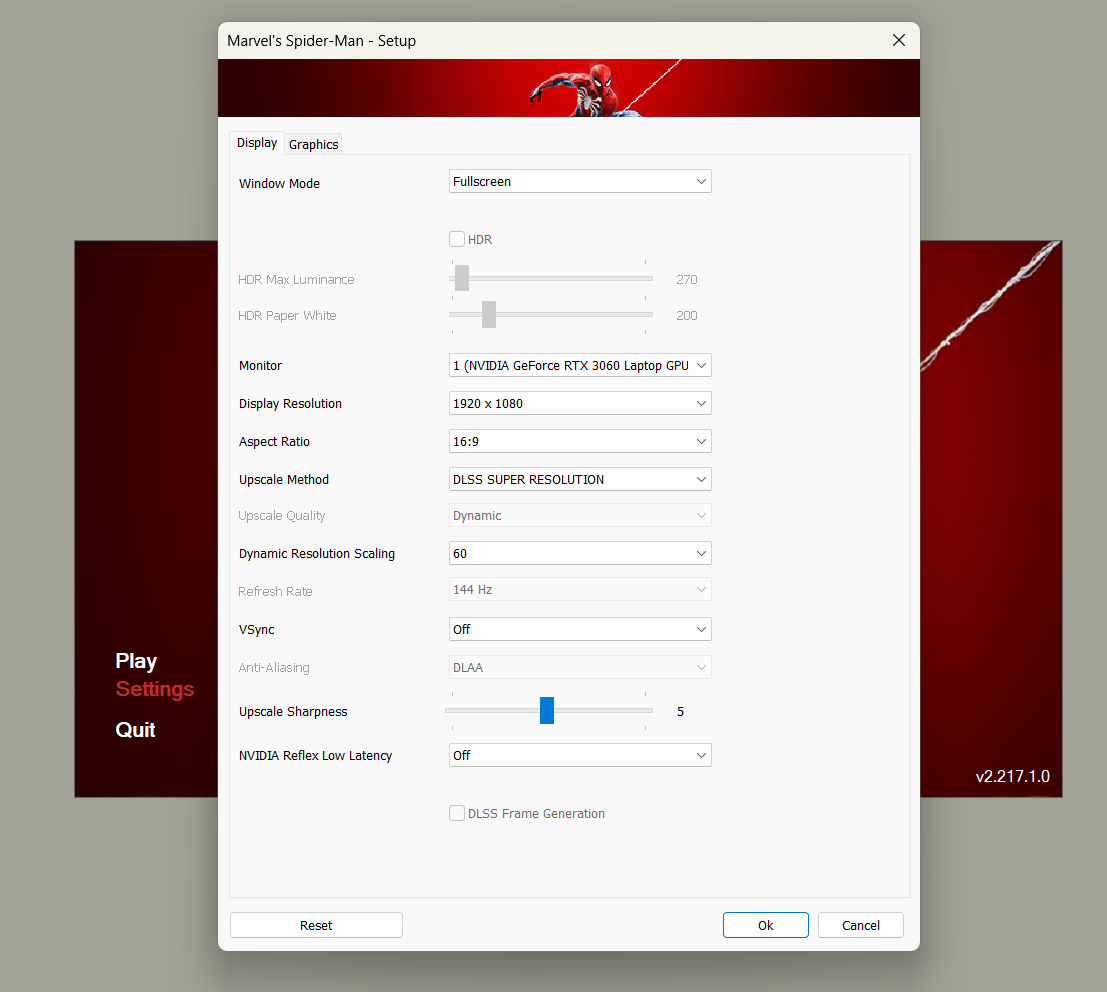Select the Display tab
Image resolution: width=1107 pixels, height=992 pixels.
point(257,143)
